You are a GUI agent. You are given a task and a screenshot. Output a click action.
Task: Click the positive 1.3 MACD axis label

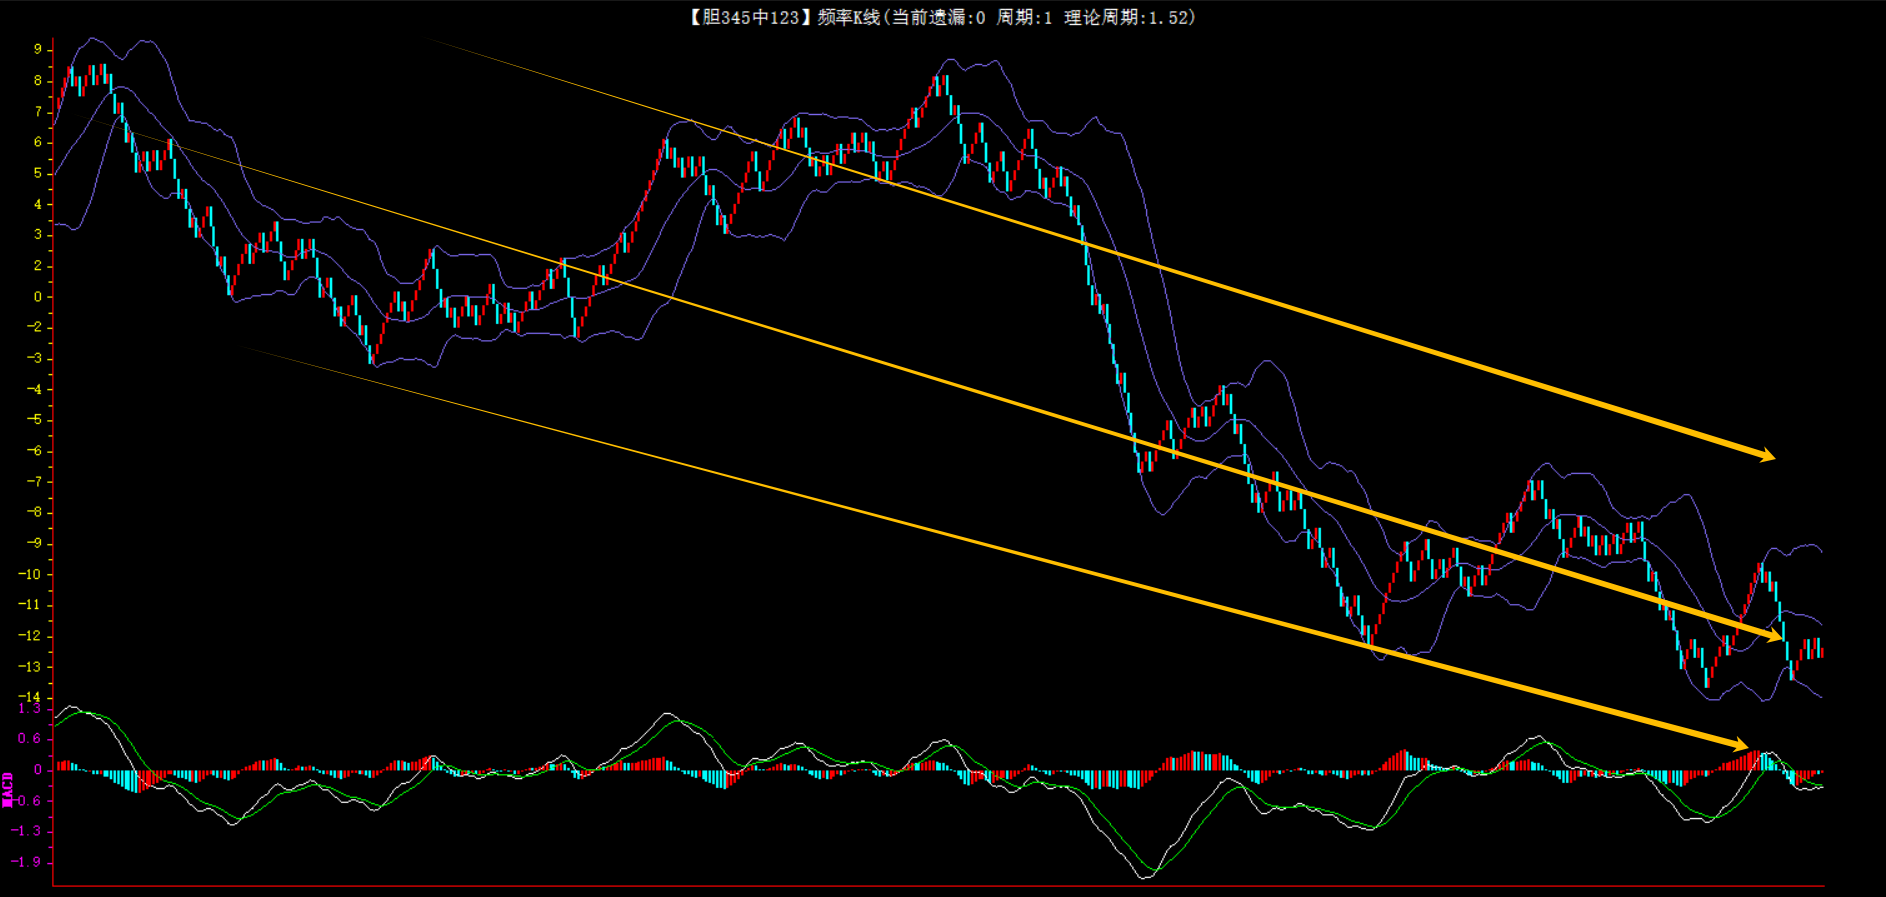(29, 709)
